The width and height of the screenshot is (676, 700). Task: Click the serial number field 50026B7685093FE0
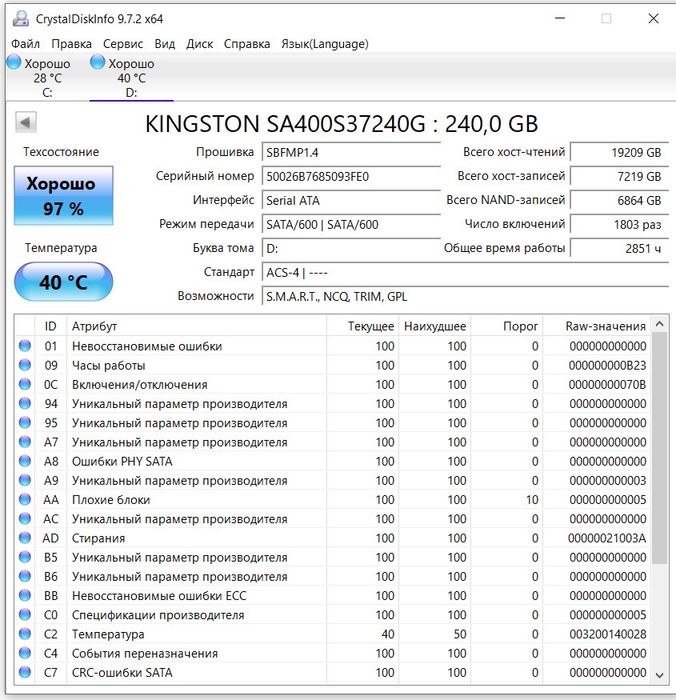pyautogui.click(x=351, y=177)
